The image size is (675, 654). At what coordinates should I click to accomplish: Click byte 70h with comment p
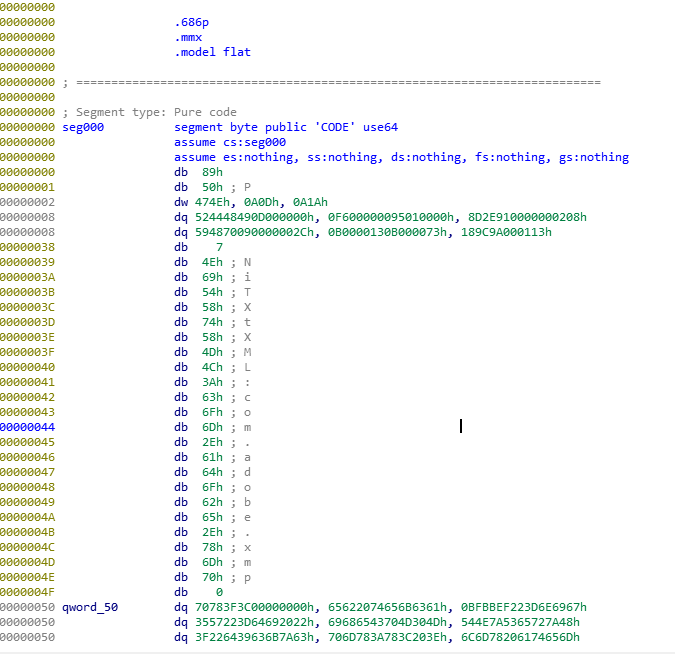tap(212, 577)
